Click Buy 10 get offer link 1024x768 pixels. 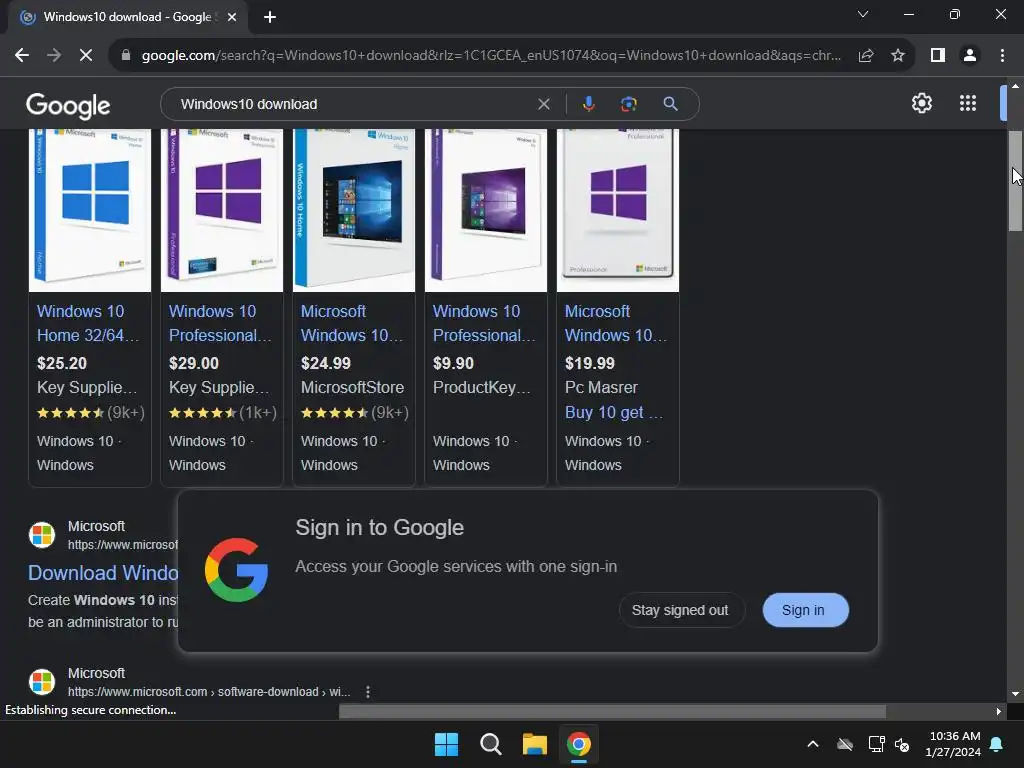613,412
